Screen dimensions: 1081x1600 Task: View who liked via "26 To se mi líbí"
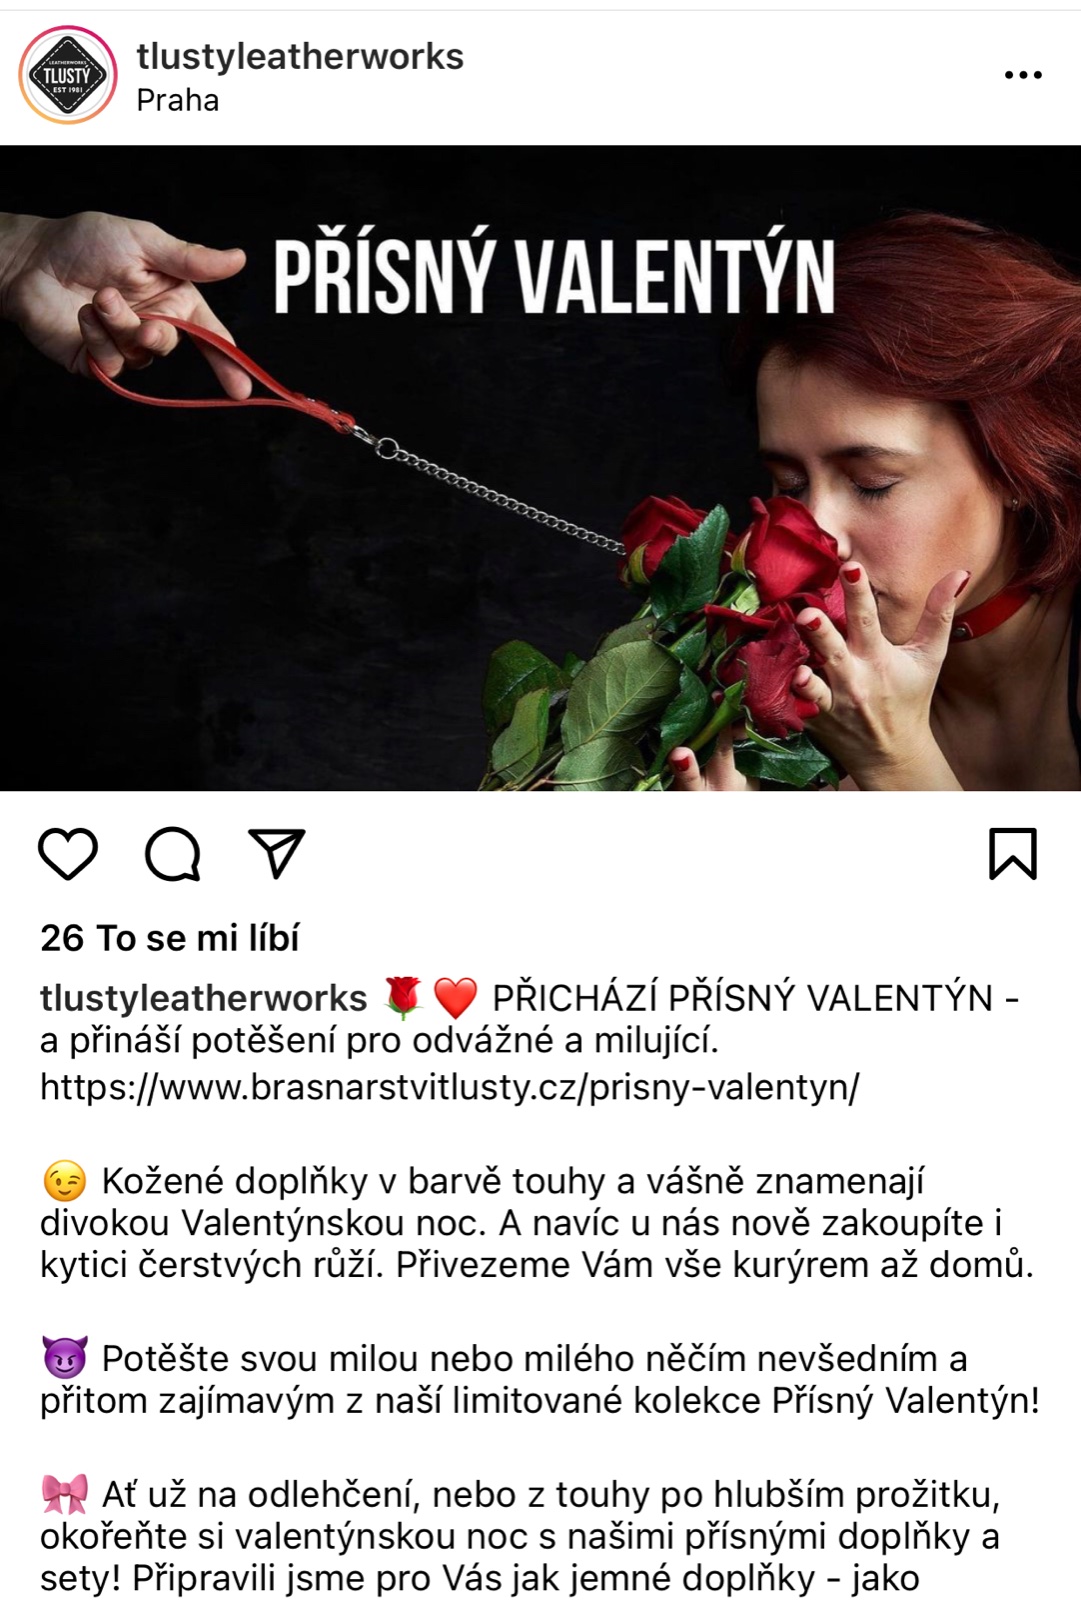170,938
